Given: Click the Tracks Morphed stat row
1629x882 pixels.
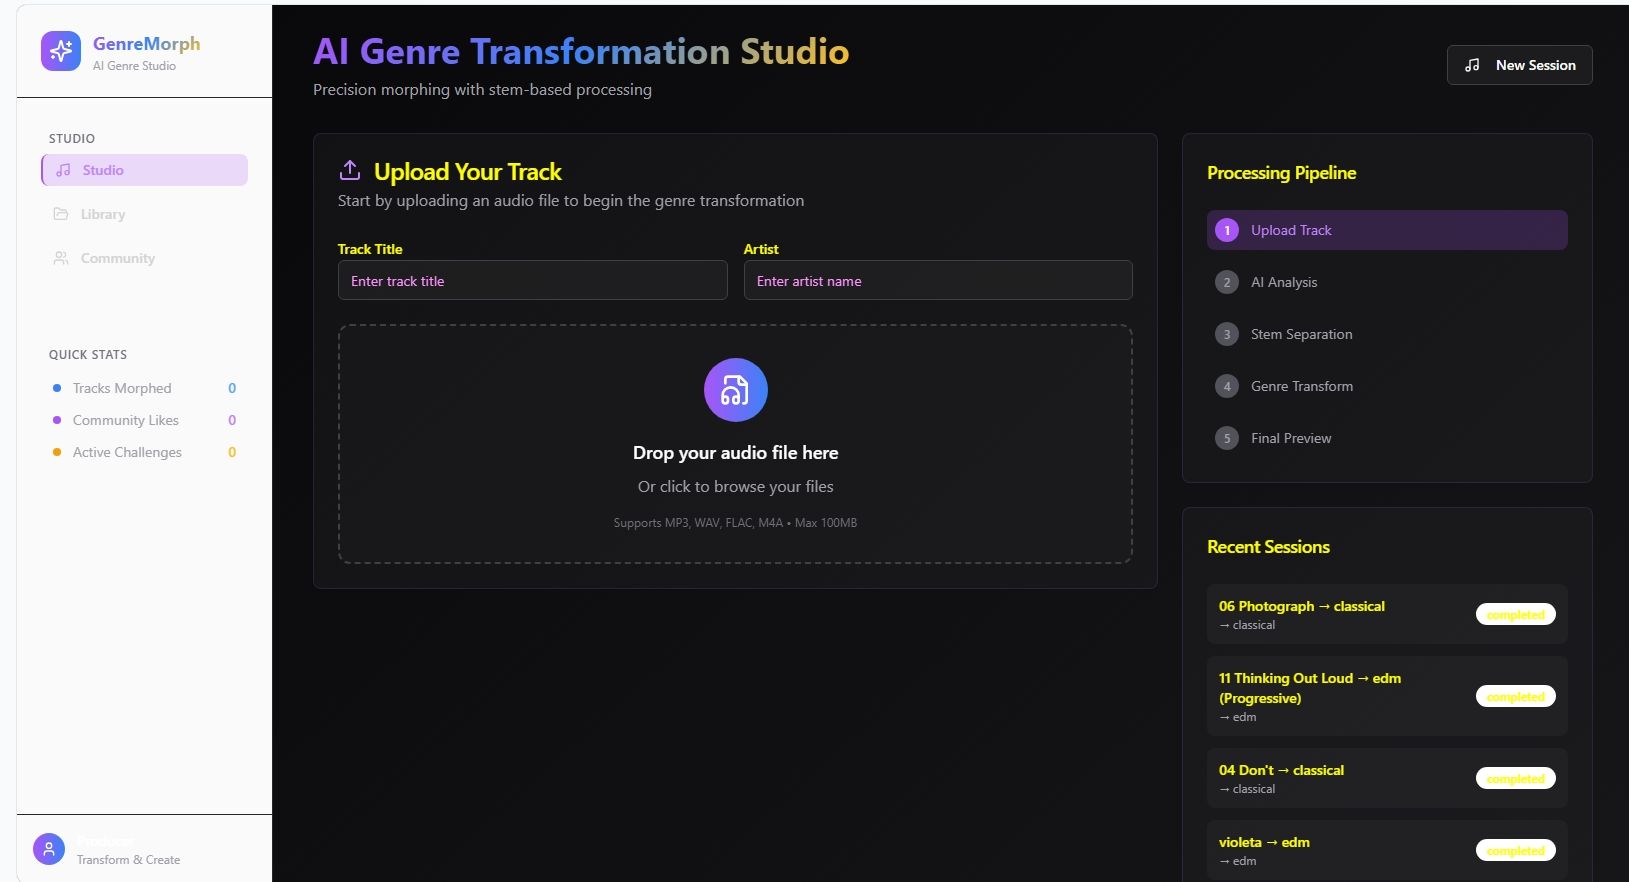Looking at the screenshot, I should (x=145, y=388).
